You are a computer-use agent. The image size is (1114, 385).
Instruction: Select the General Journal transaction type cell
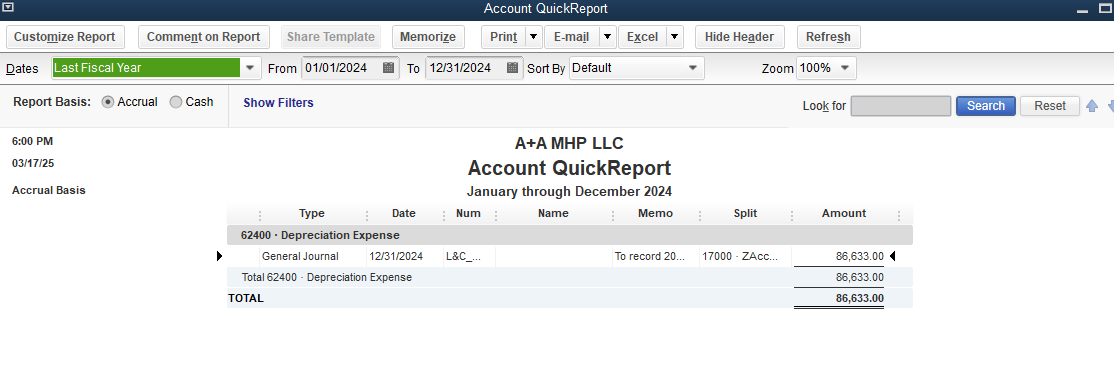click(300, 256)
